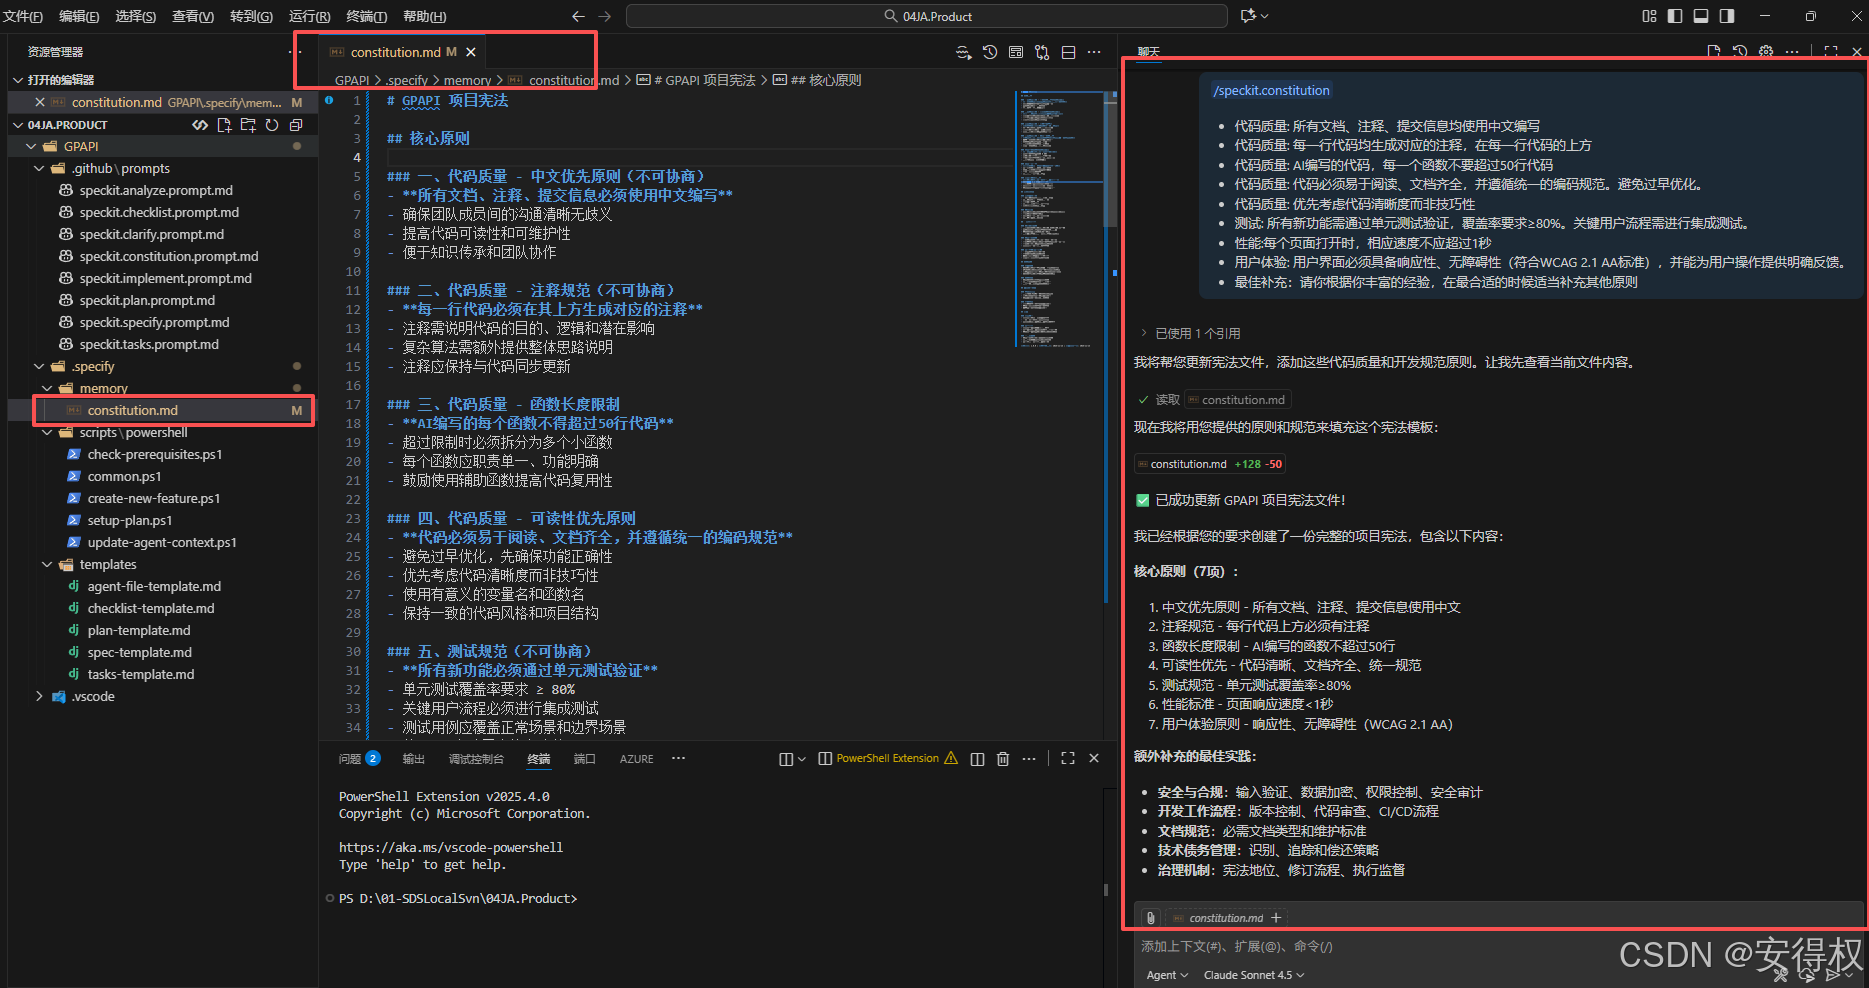The width and height of the screenshot is (1869, 988).
Task: Switch to the 输出 output tab
Action: click(413, 759)
